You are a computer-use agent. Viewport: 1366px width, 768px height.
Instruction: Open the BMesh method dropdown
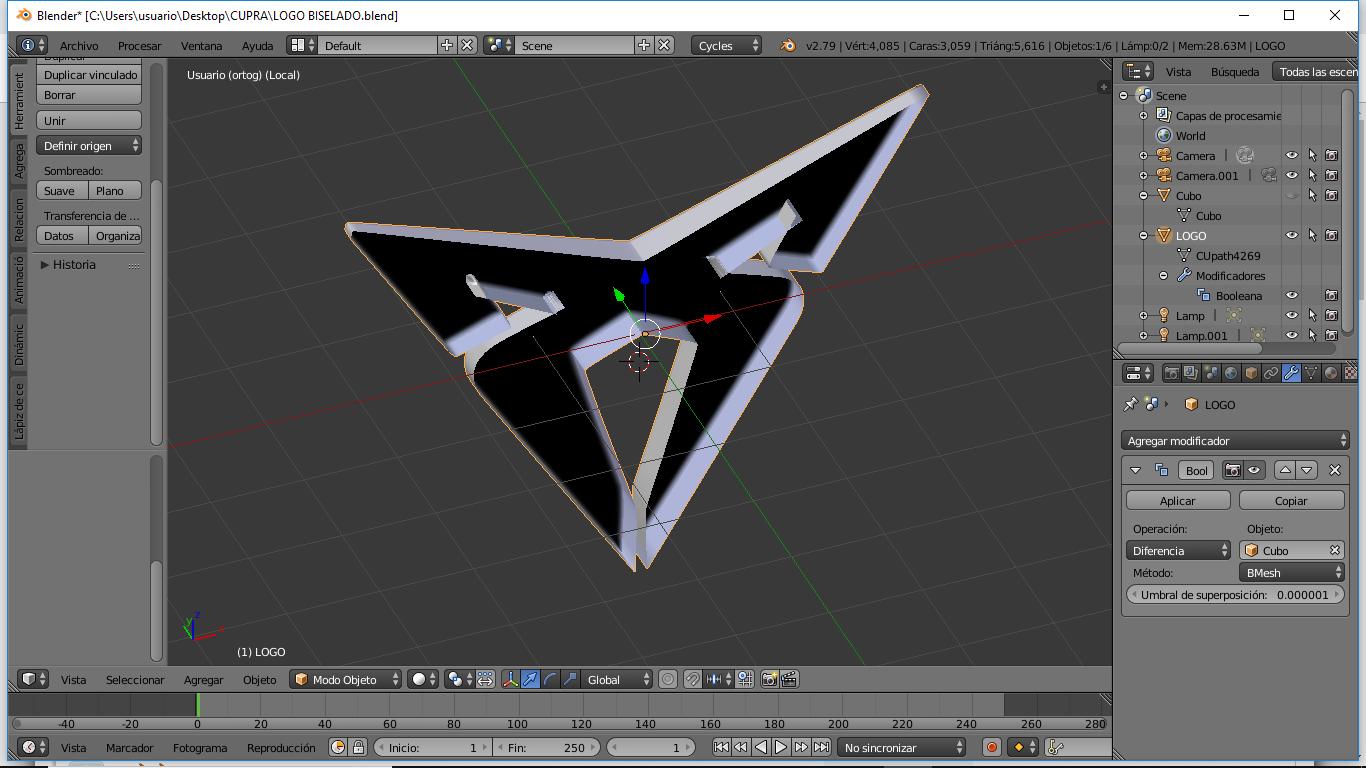(x=1292, y=573)
